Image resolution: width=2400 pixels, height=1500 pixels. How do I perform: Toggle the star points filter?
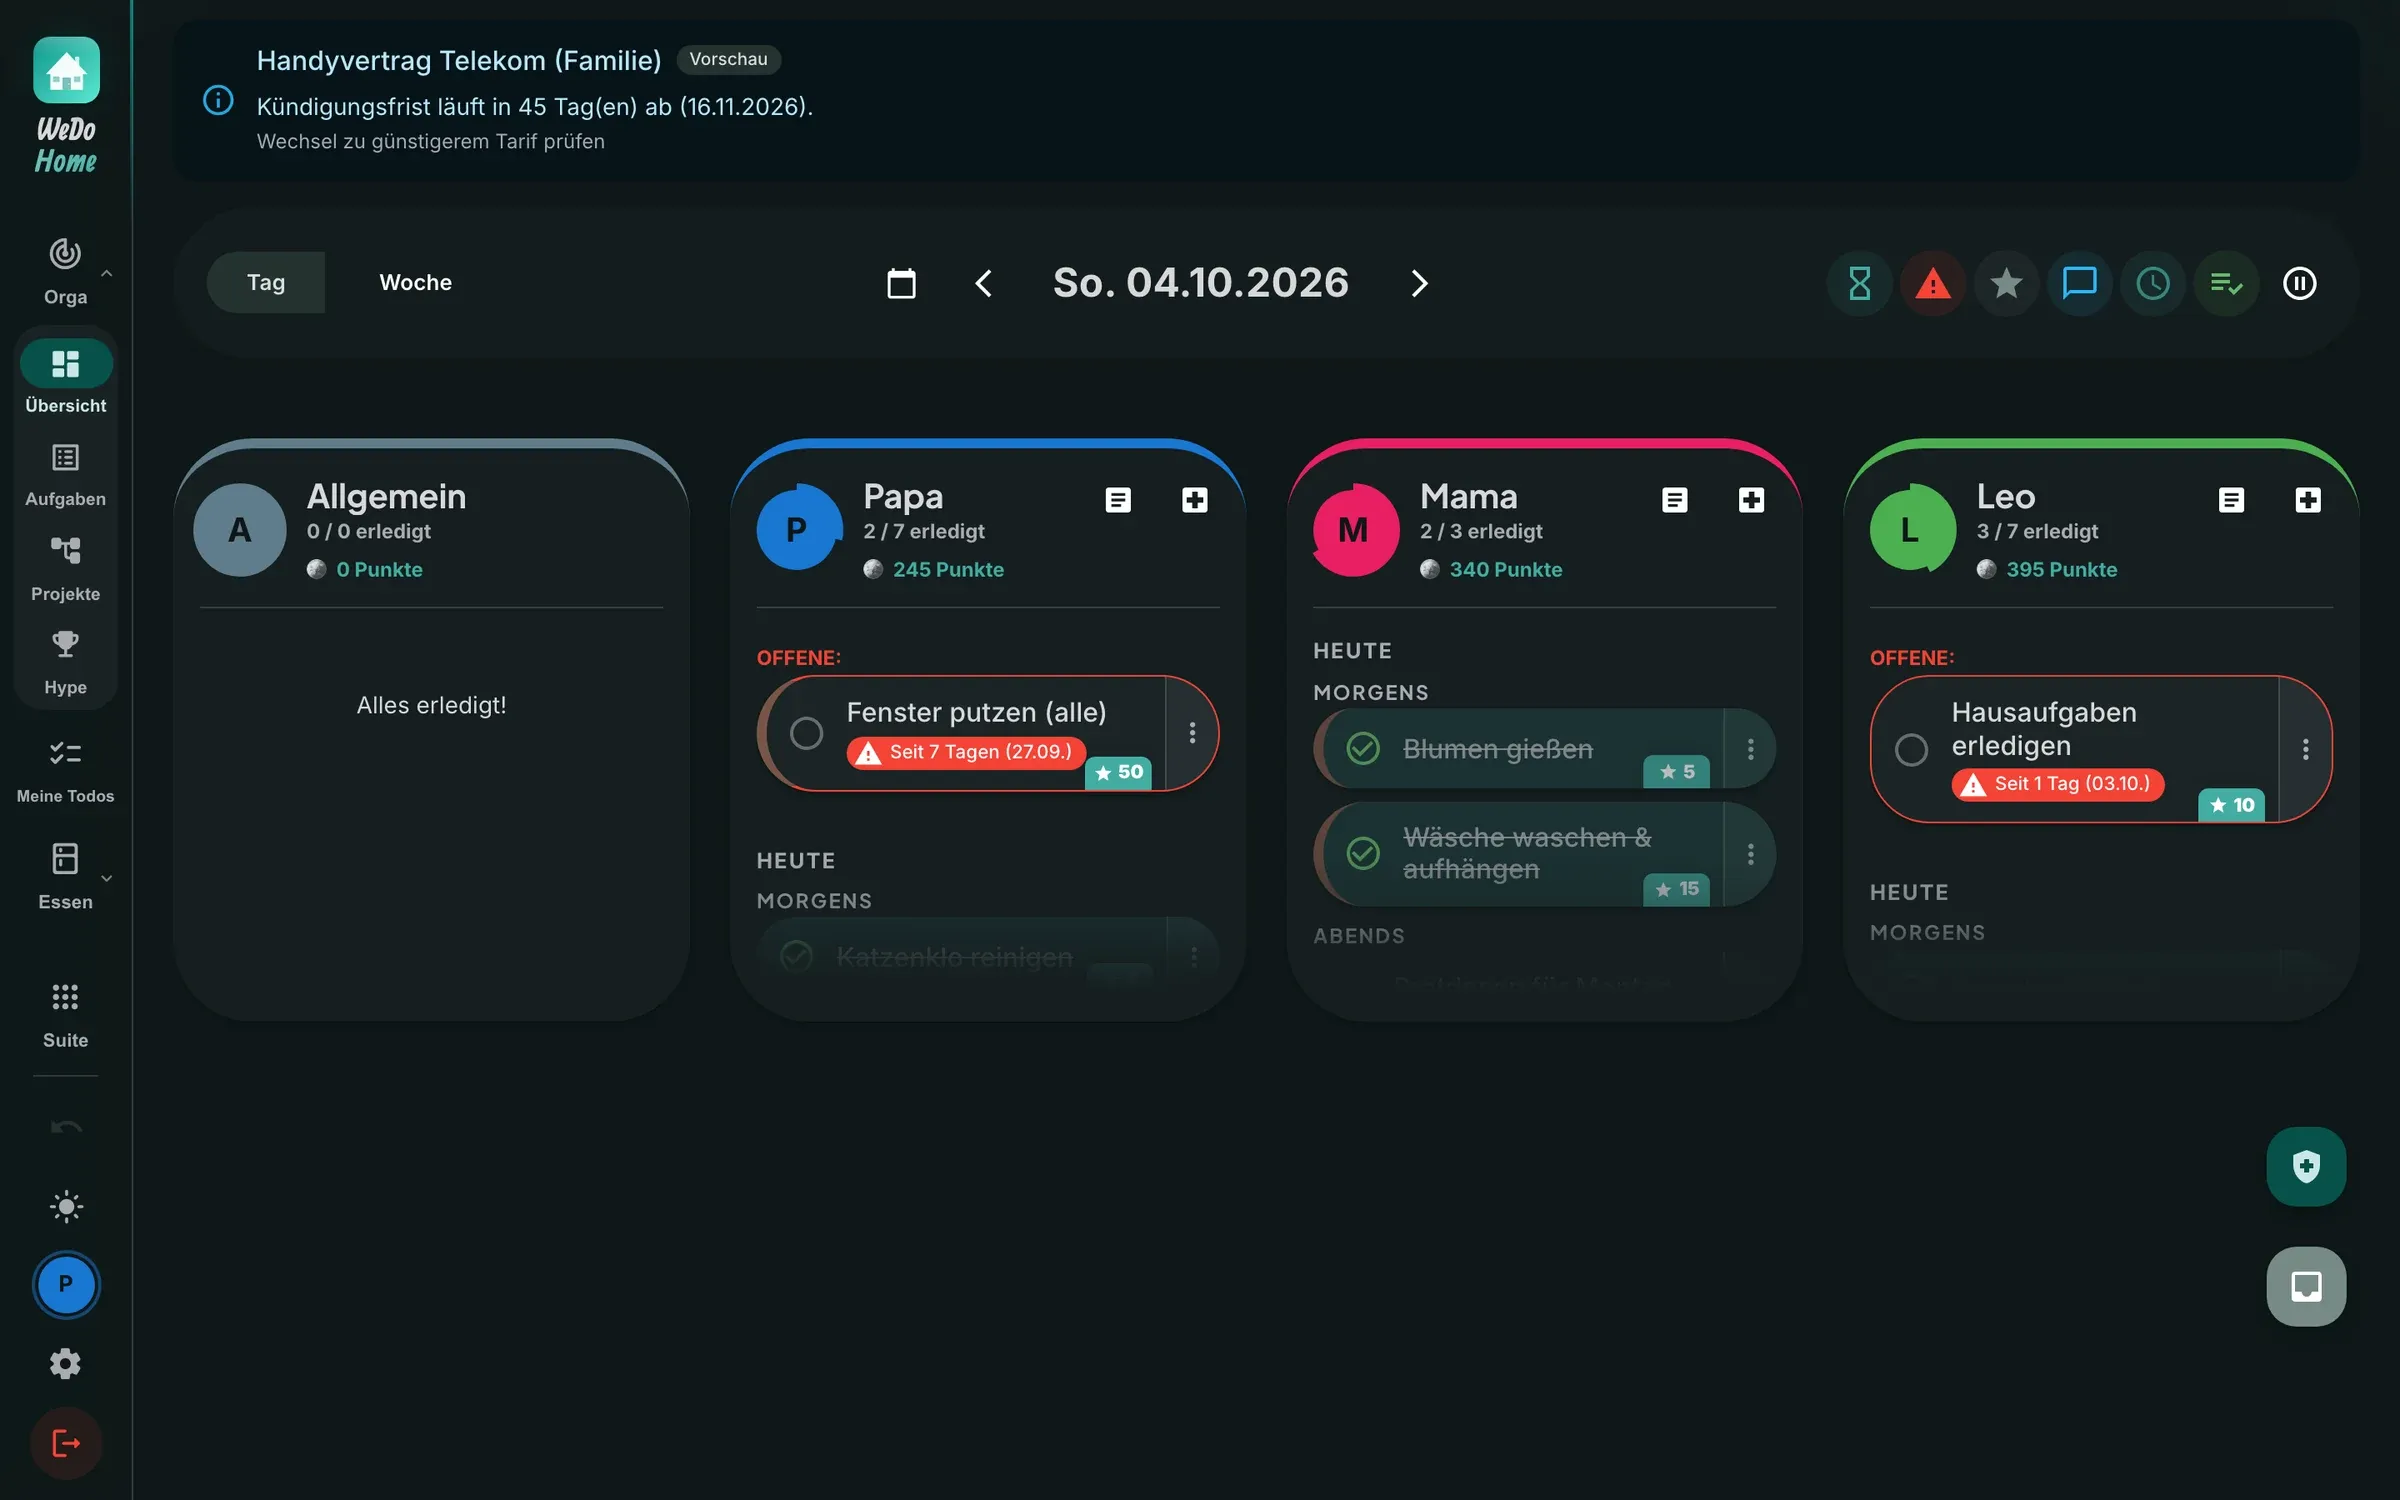[2006, 283]
